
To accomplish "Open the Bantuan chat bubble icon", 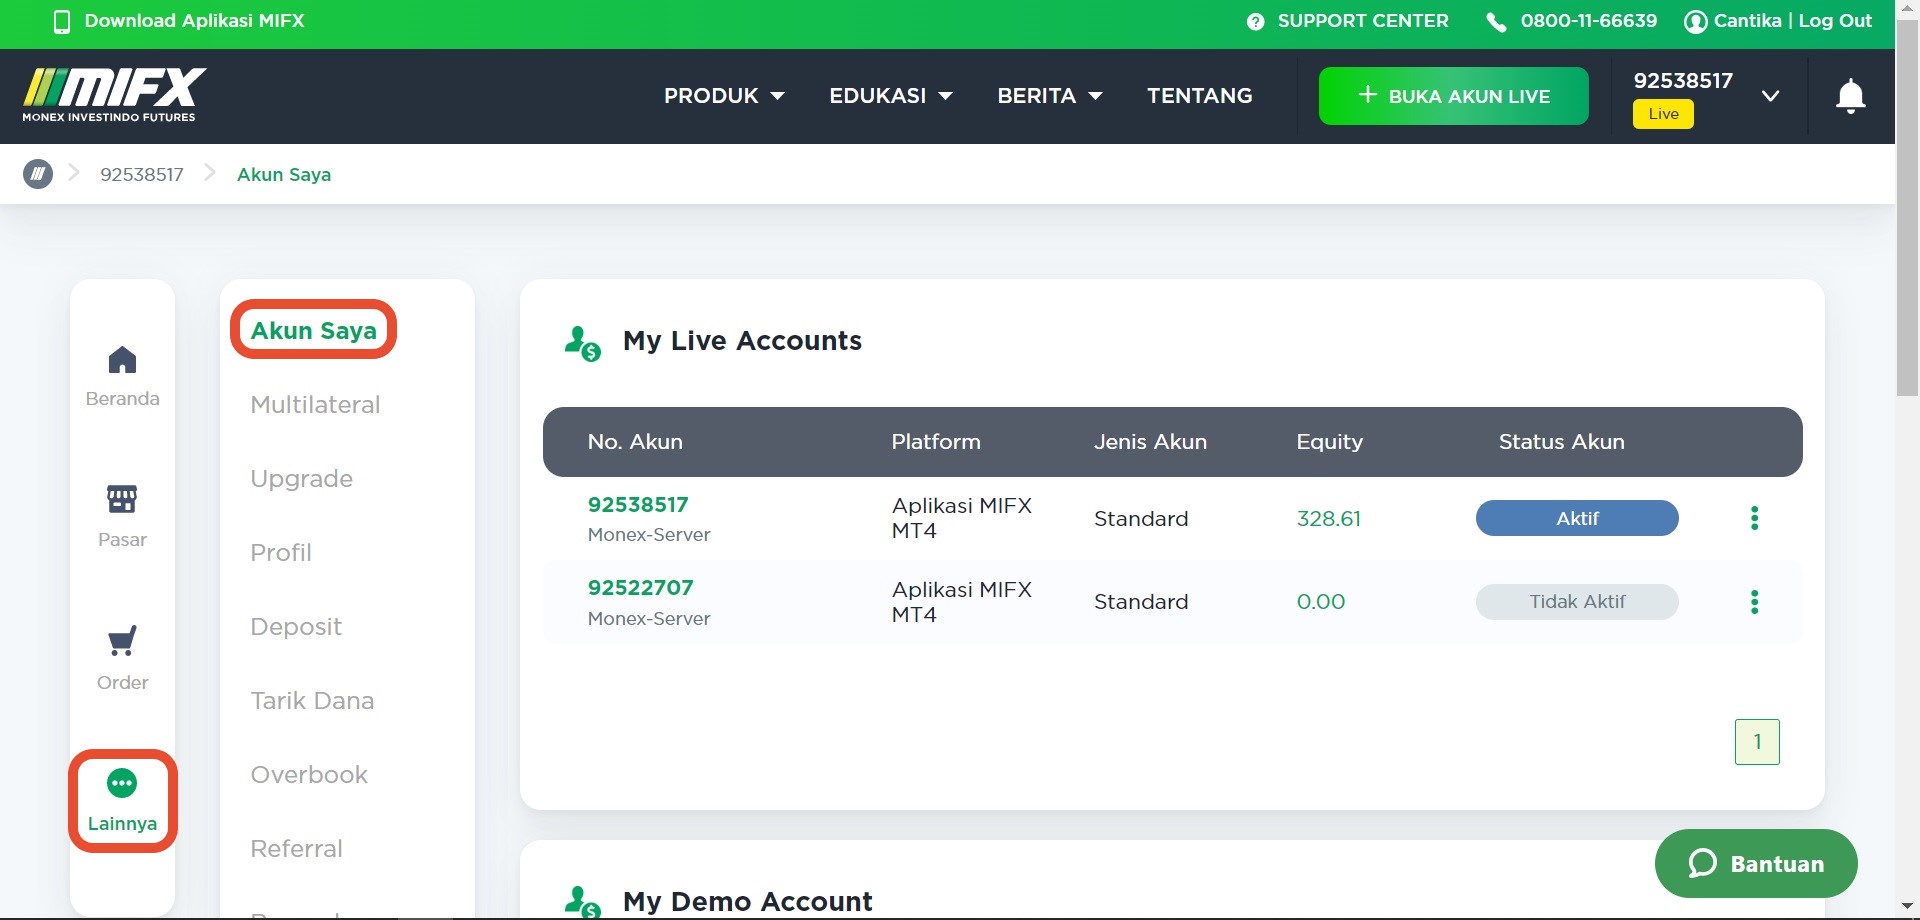I will click(x=1702, y=863).
